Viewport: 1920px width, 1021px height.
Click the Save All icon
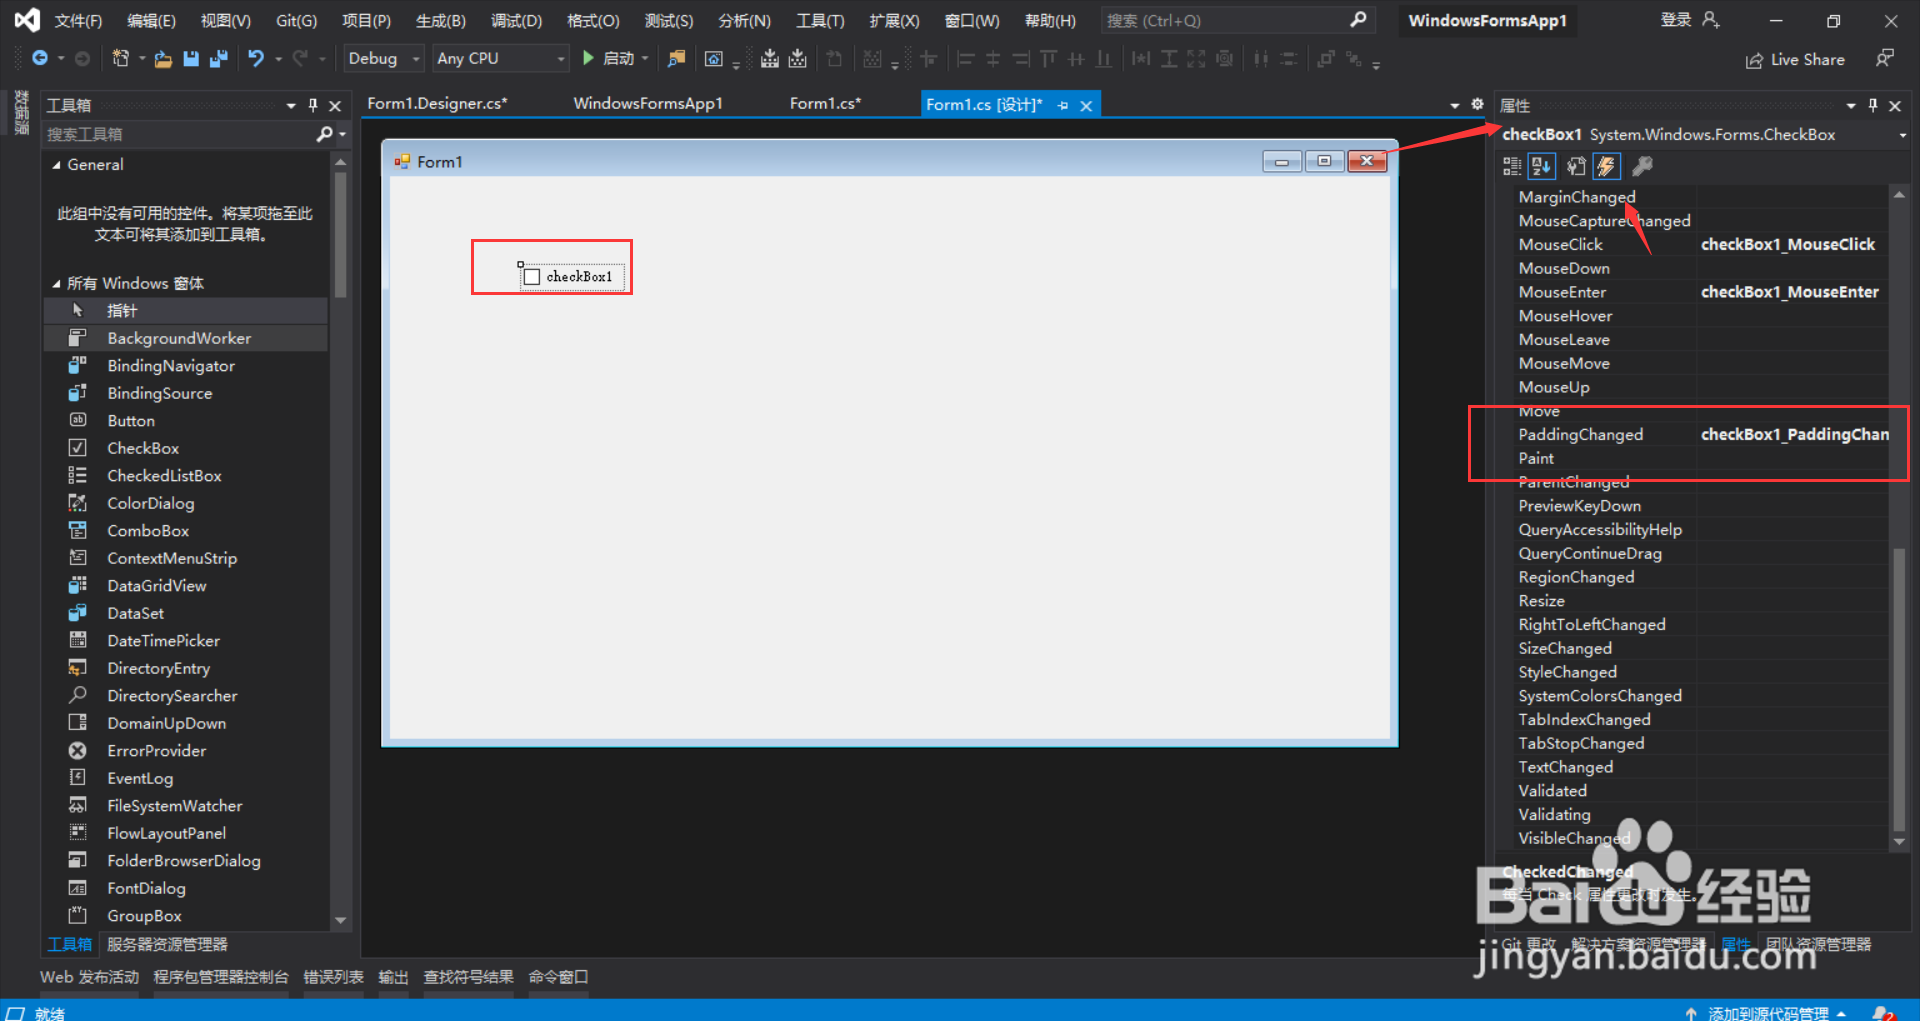(218, 59)
